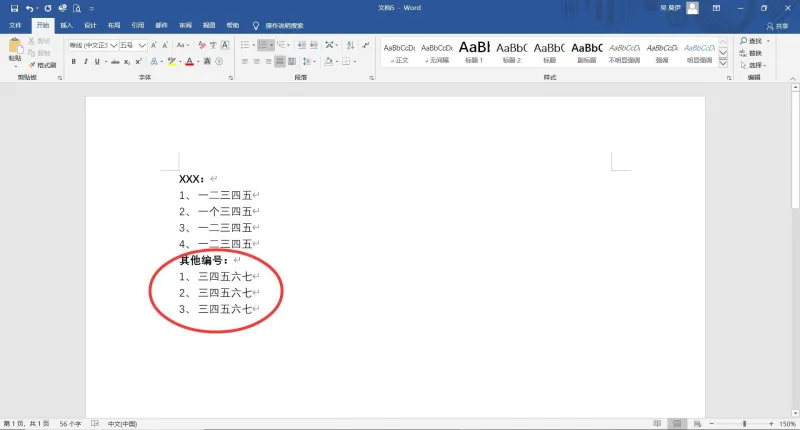Open the font size (五号) dropdown
The image size is (800, 430).
[x=142, y=45]
